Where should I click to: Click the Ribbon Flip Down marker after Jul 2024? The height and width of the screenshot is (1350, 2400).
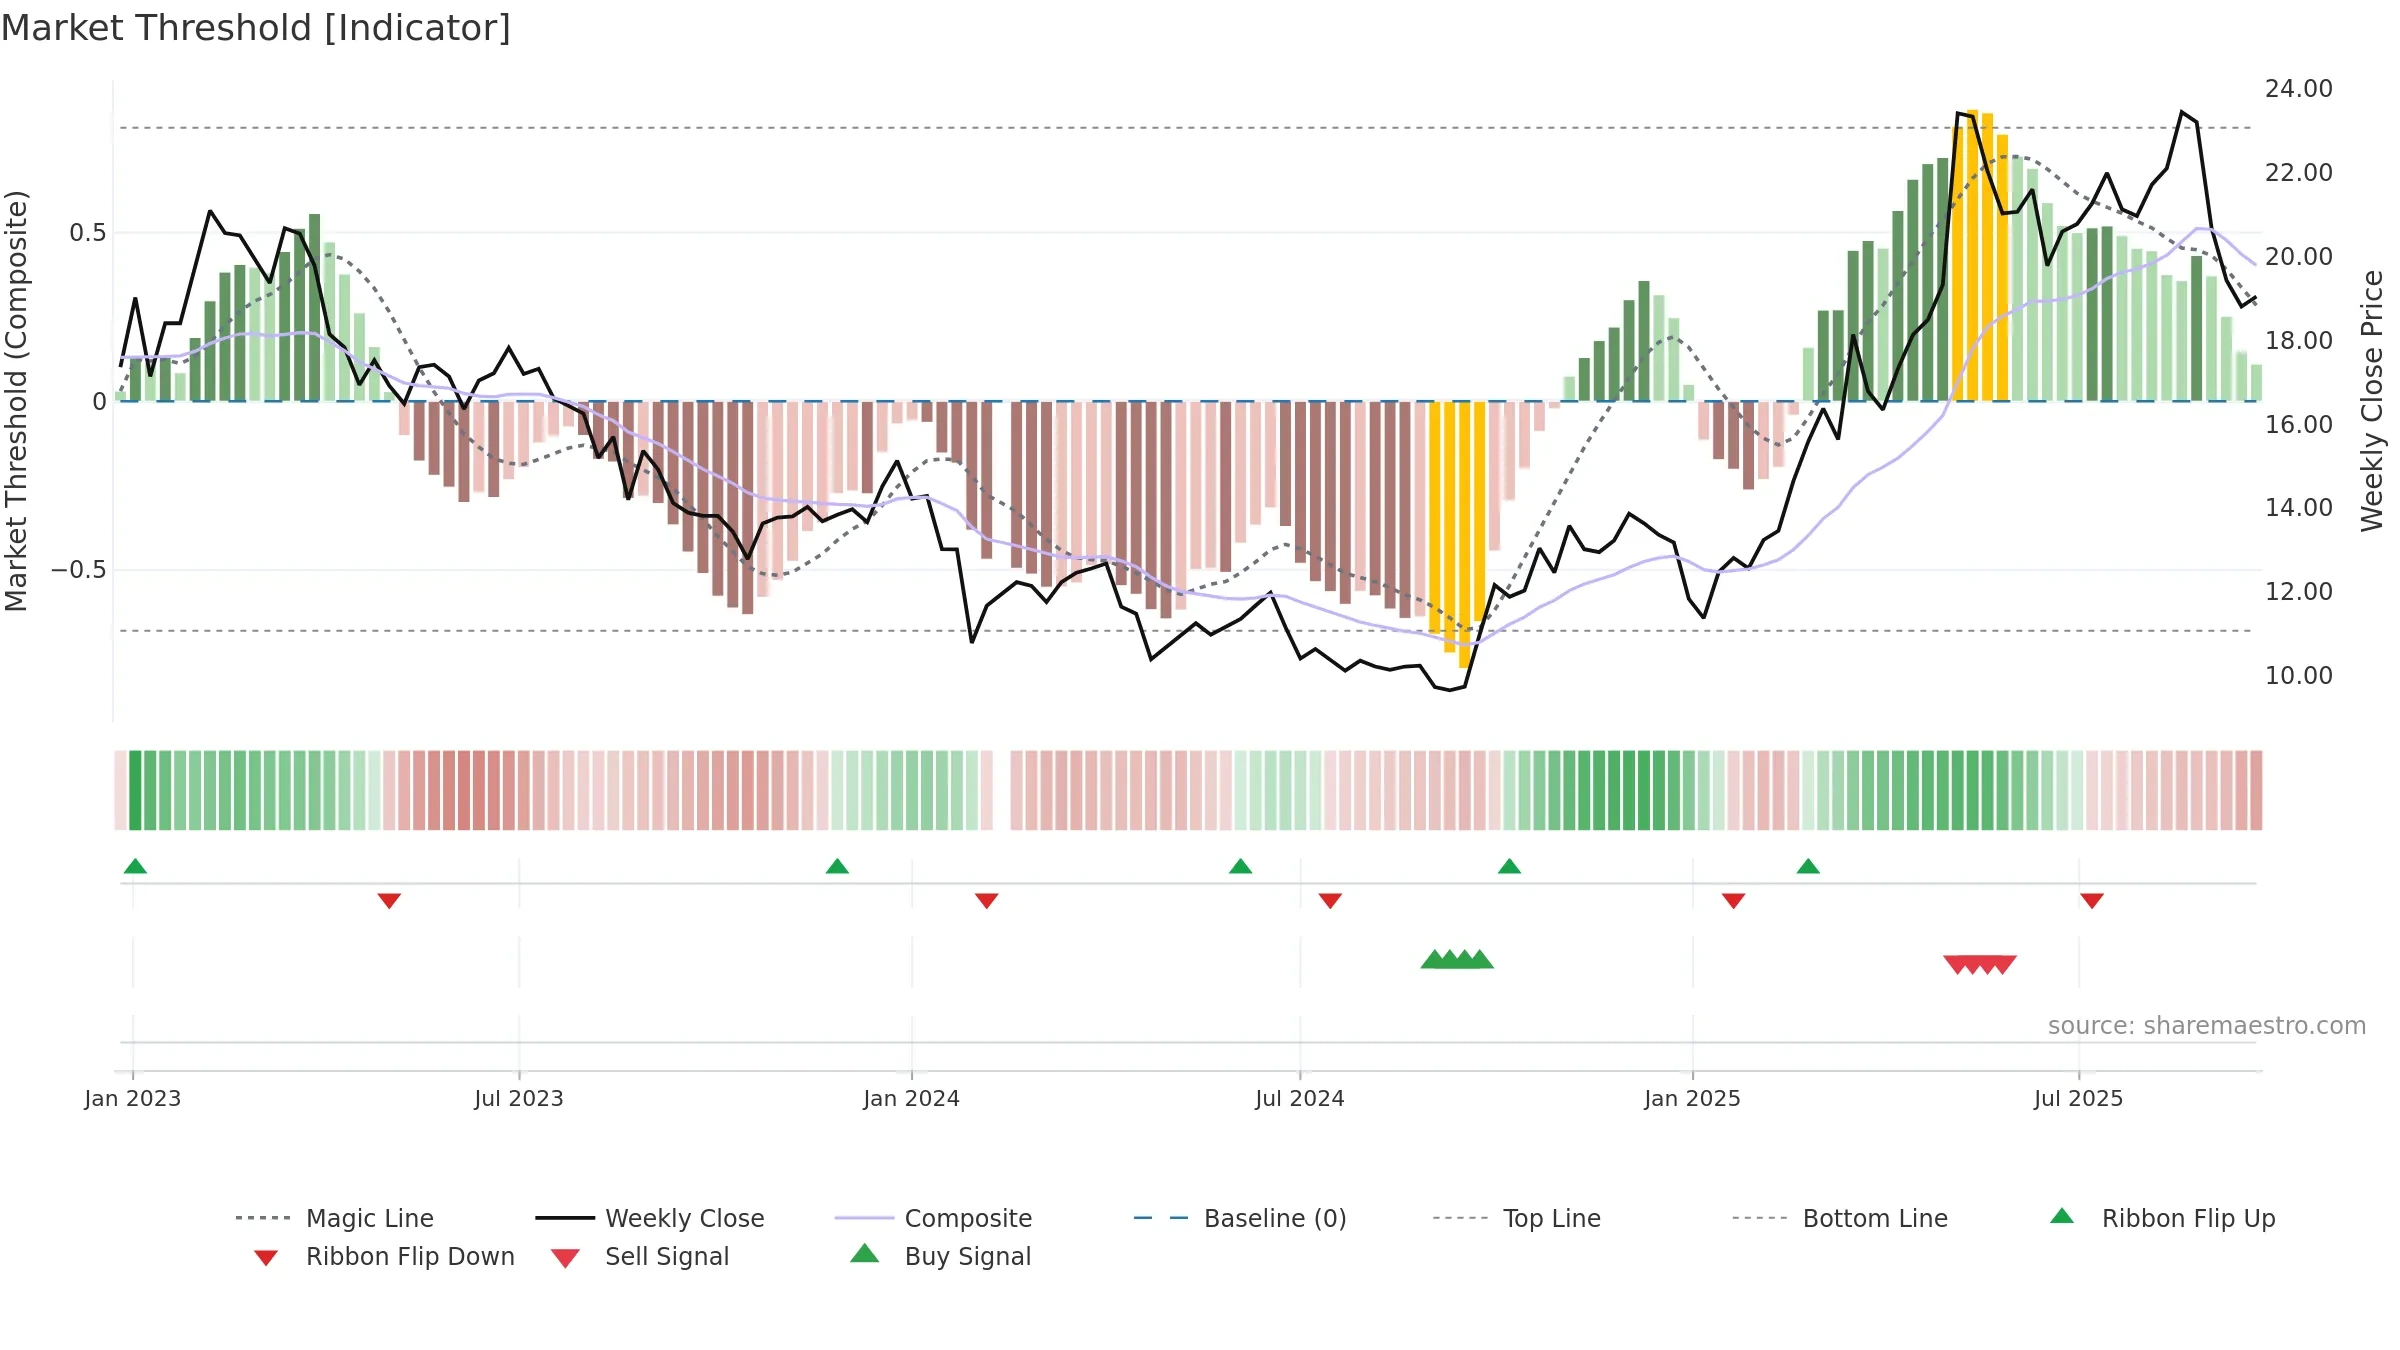(1330, 901)
